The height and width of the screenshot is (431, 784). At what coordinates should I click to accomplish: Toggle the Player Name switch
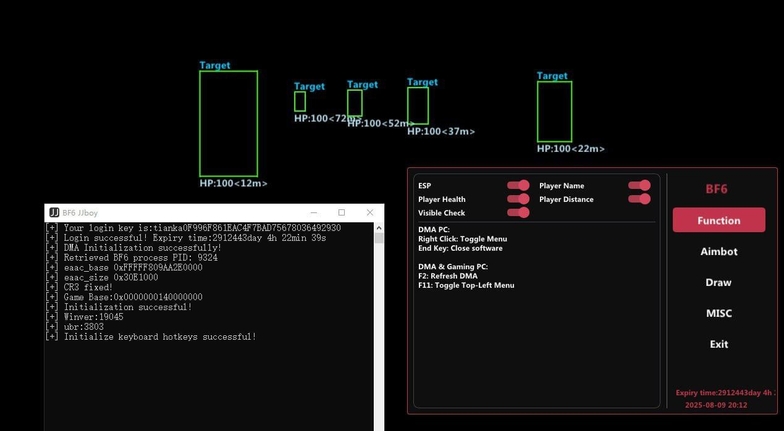639,186
